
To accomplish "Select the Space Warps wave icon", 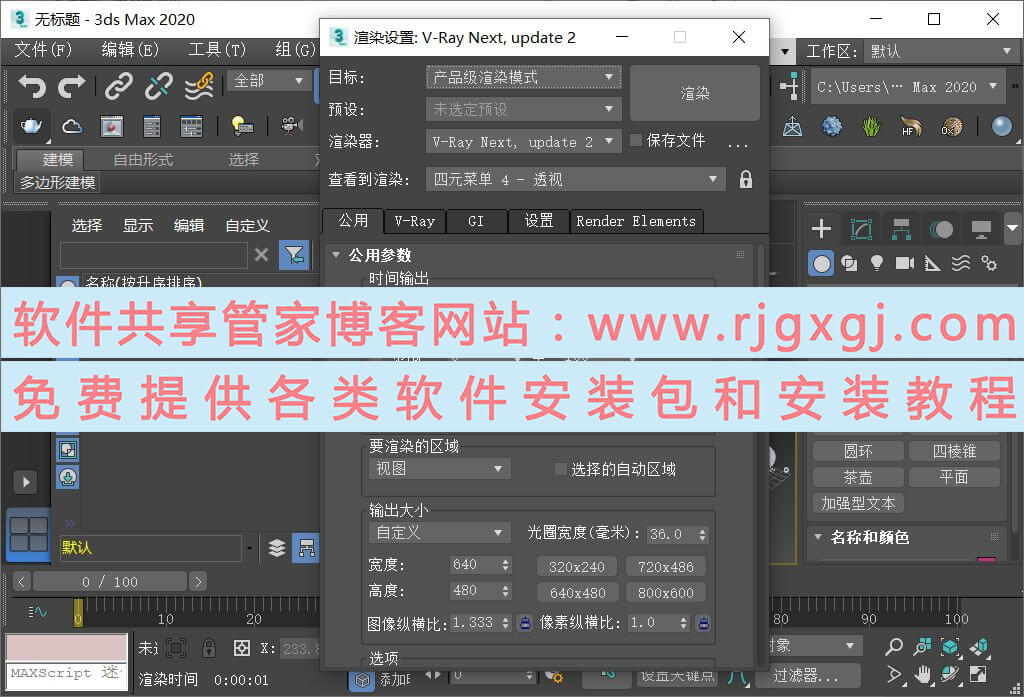I will [961, 263].
